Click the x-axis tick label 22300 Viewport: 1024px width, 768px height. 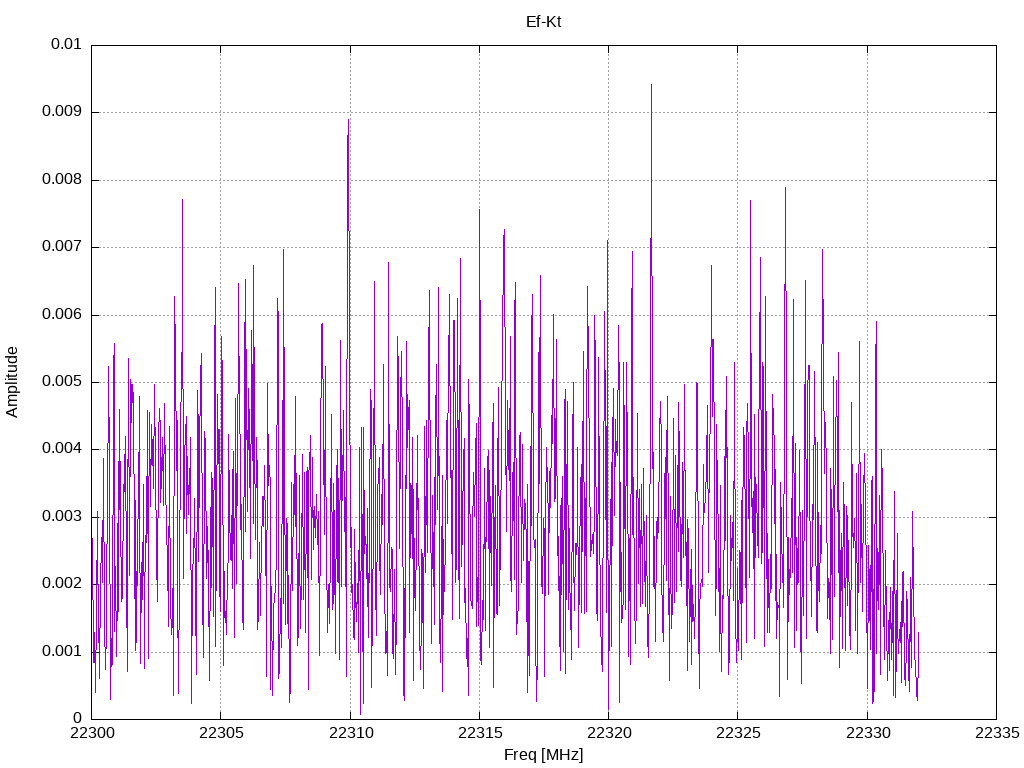[91, 733]
